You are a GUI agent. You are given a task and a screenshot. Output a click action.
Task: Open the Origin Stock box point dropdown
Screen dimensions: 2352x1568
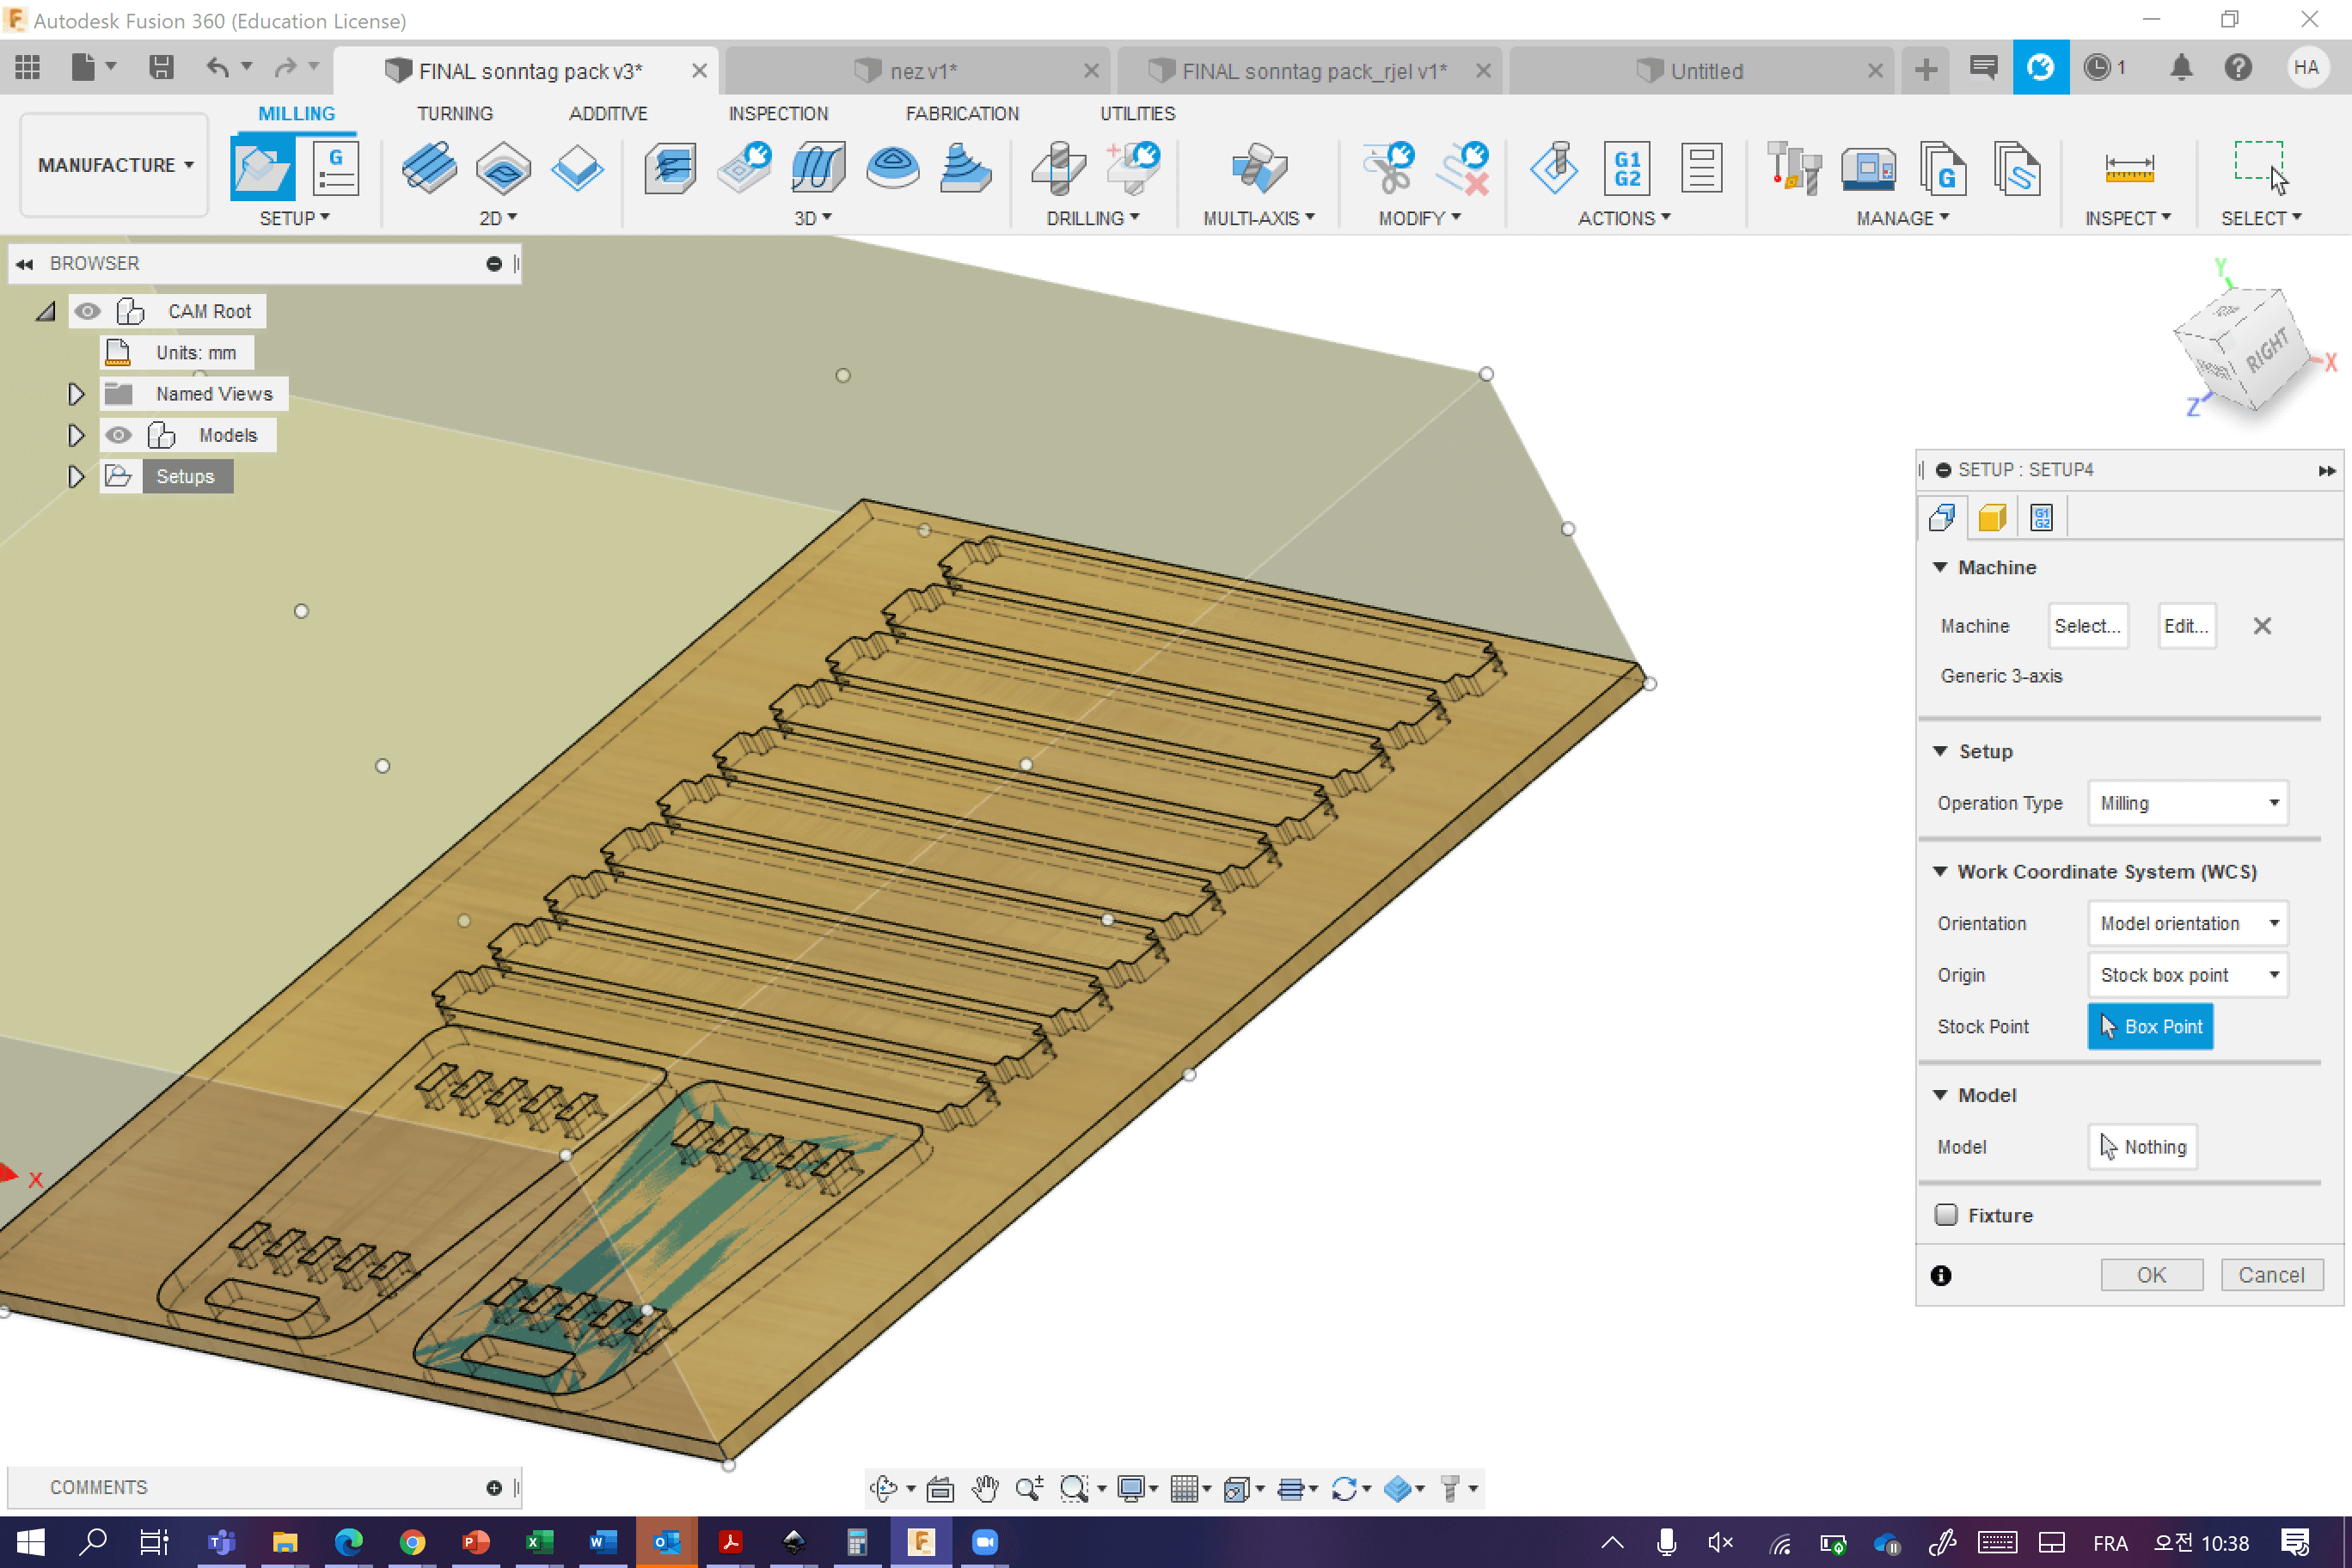2187,975
